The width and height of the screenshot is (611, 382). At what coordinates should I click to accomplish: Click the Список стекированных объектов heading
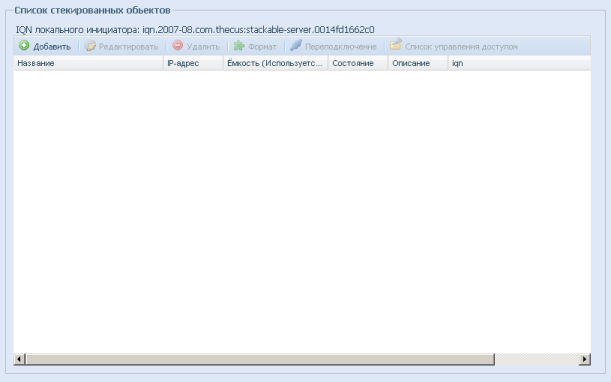(92, 10)
